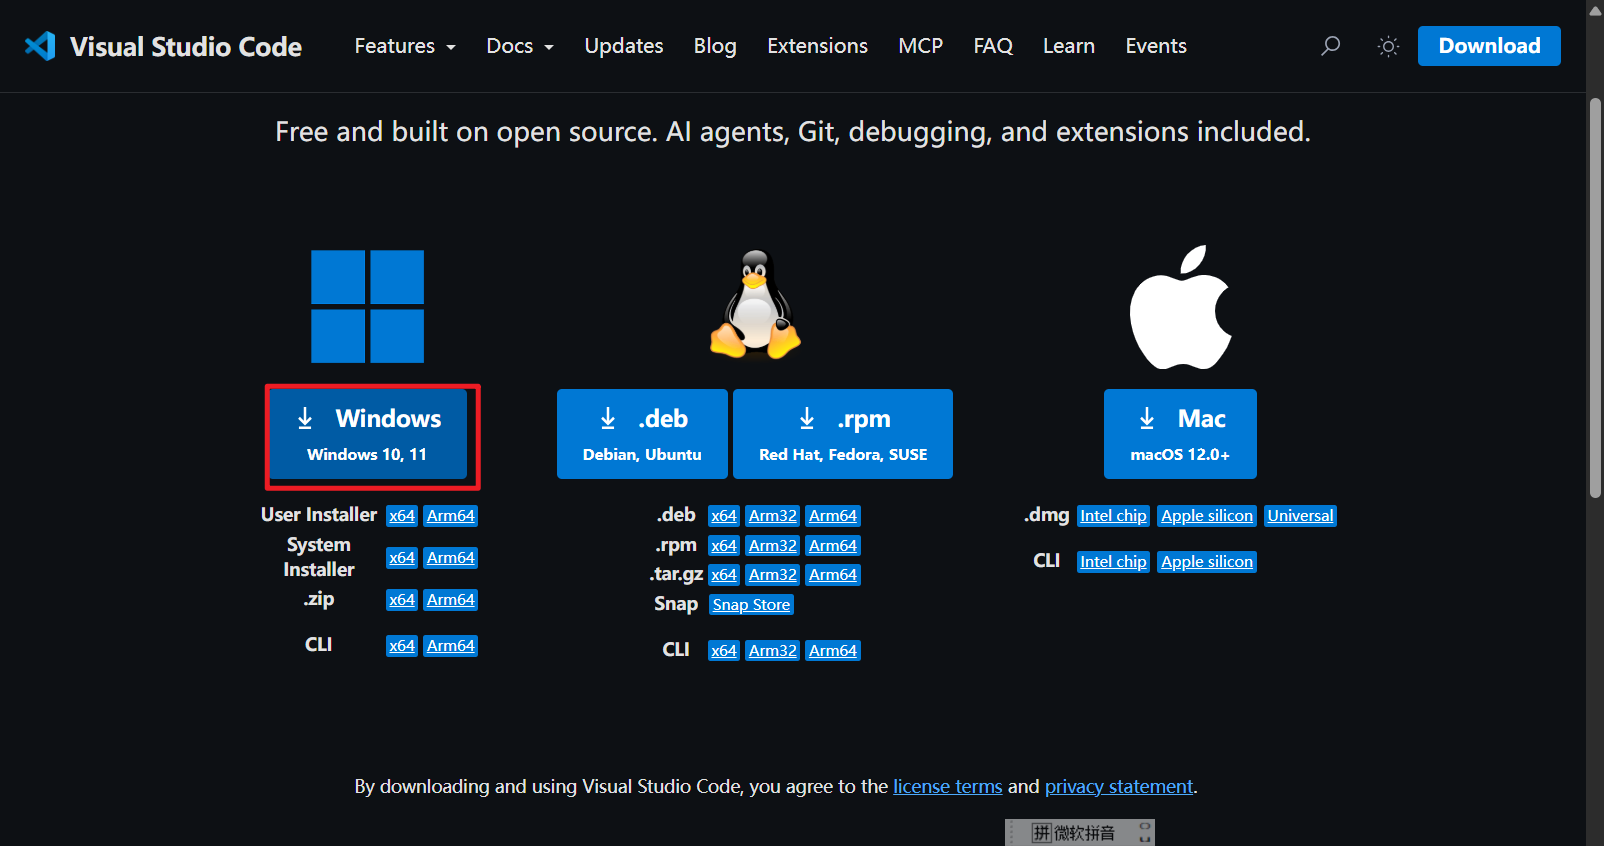Open the MCP nav item
The height and width of the screenshot is (846, 1604).
pyautogui.click(x=920, y=46)
